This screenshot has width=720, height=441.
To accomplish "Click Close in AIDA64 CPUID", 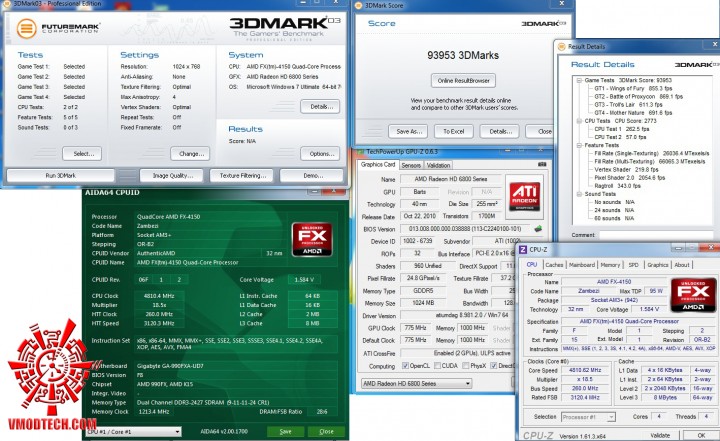I will click(326, 431).
